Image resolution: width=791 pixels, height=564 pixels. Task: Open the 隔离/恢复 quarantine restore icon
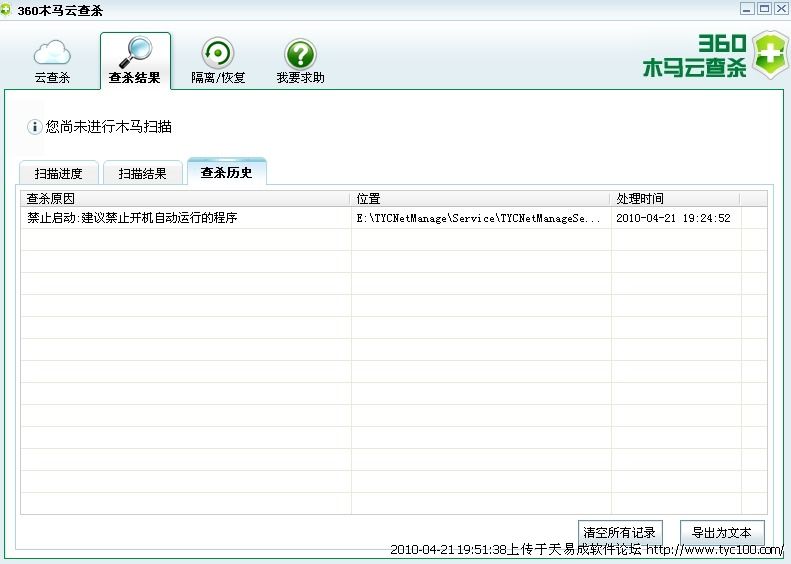click(217, 53)
